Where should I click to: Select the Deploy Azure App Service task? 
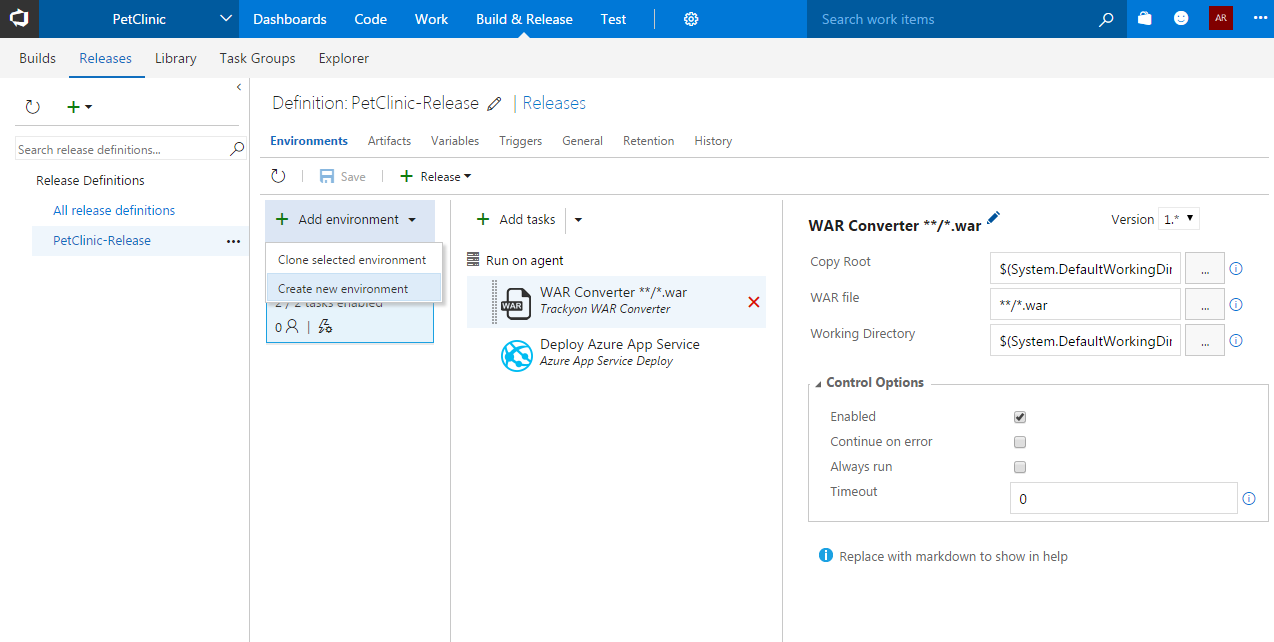pyautogui.click(x=616, y=354)
